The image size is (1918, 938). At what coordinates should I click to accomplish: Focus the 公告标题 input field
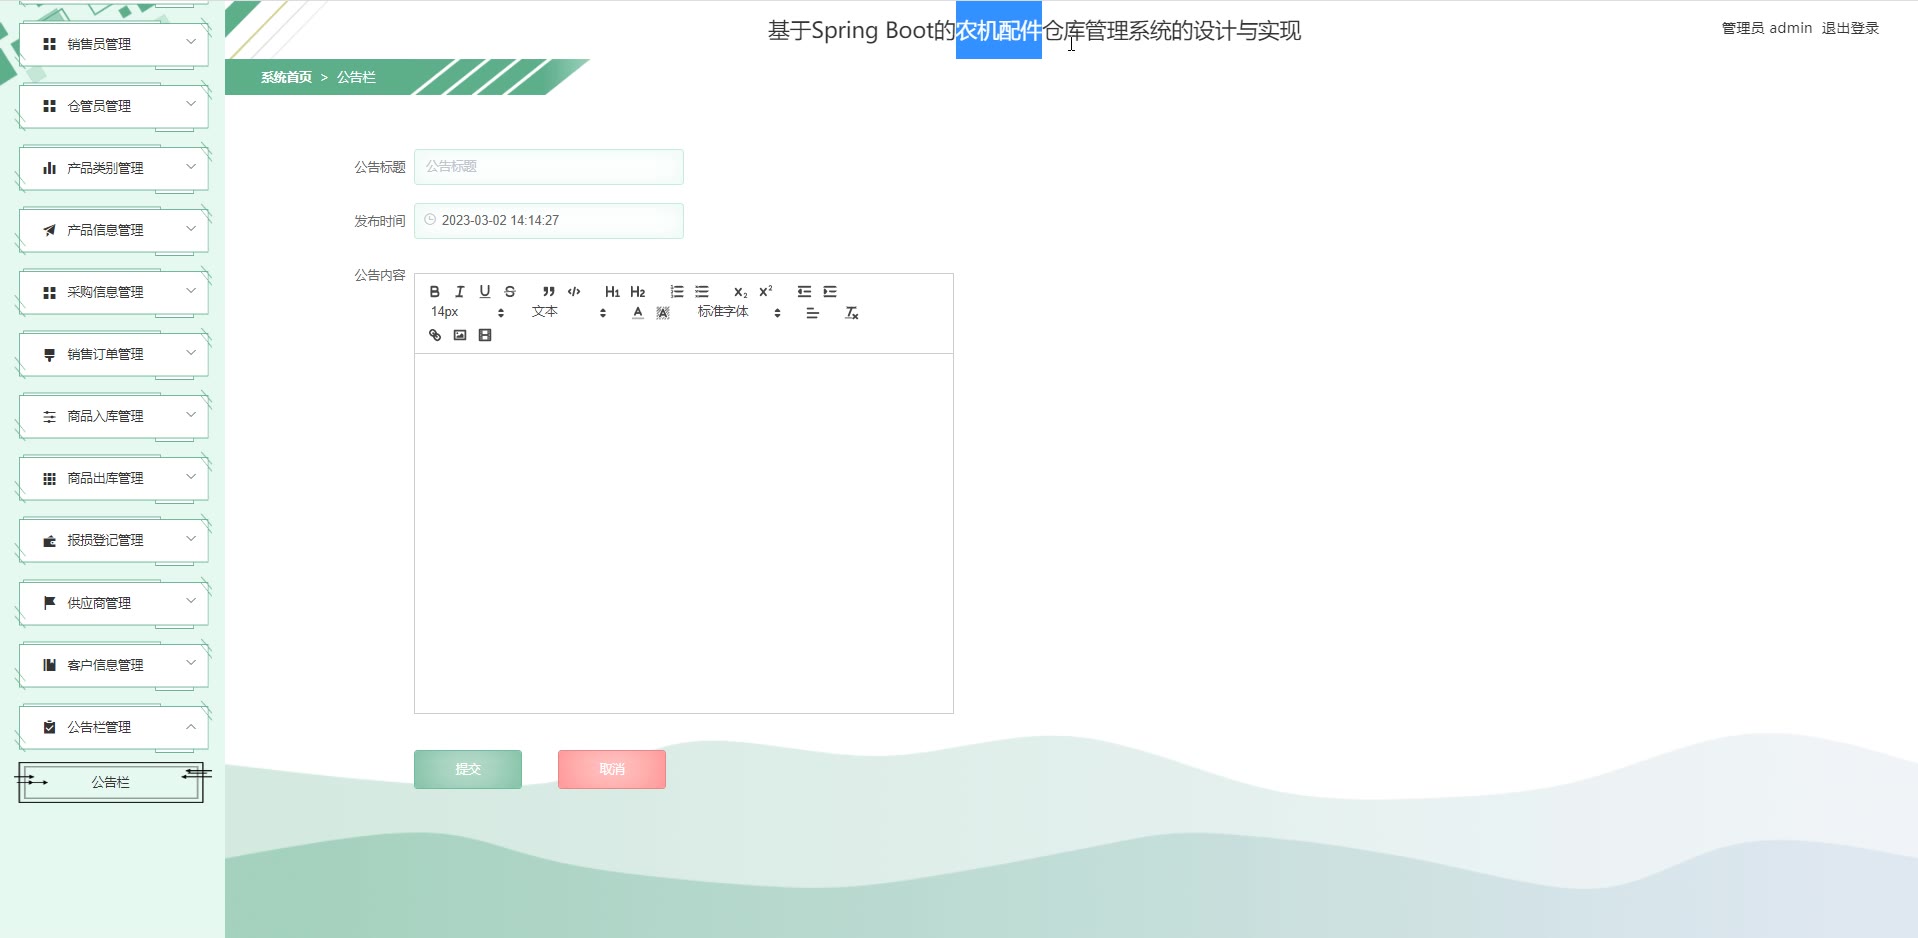coord(549,167)
